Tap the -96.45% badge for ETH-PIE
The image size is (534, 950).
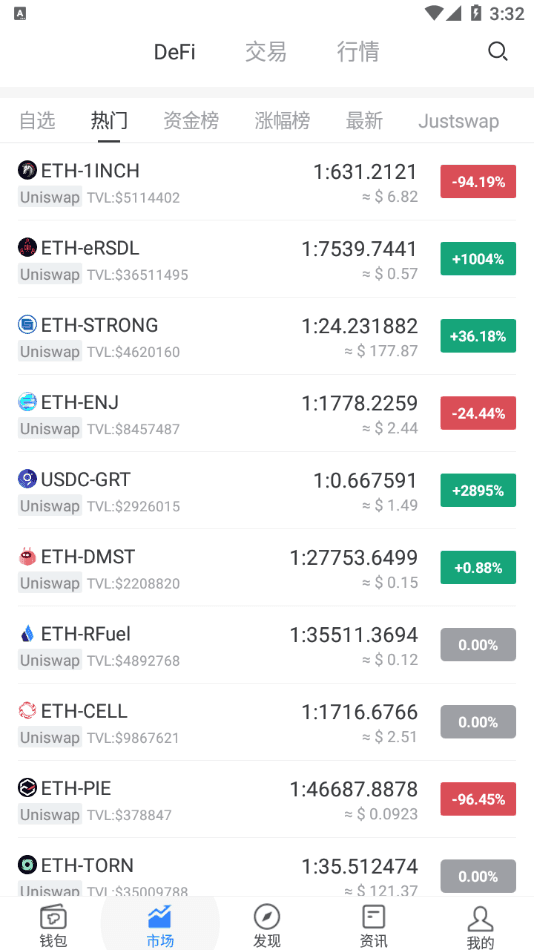(x=478, y=799)
